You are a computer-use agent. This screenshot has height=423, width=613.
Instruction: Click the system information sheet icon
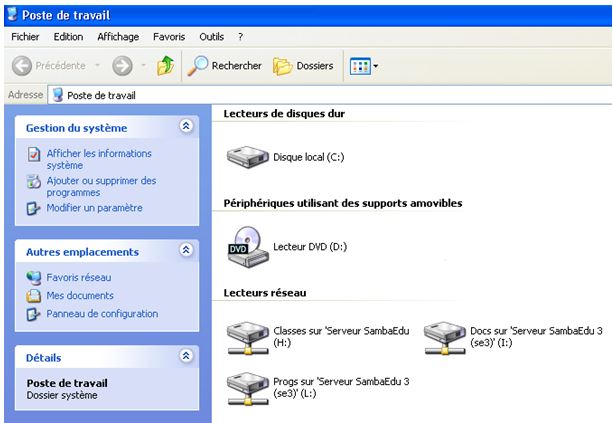click(x=34, y=154)
